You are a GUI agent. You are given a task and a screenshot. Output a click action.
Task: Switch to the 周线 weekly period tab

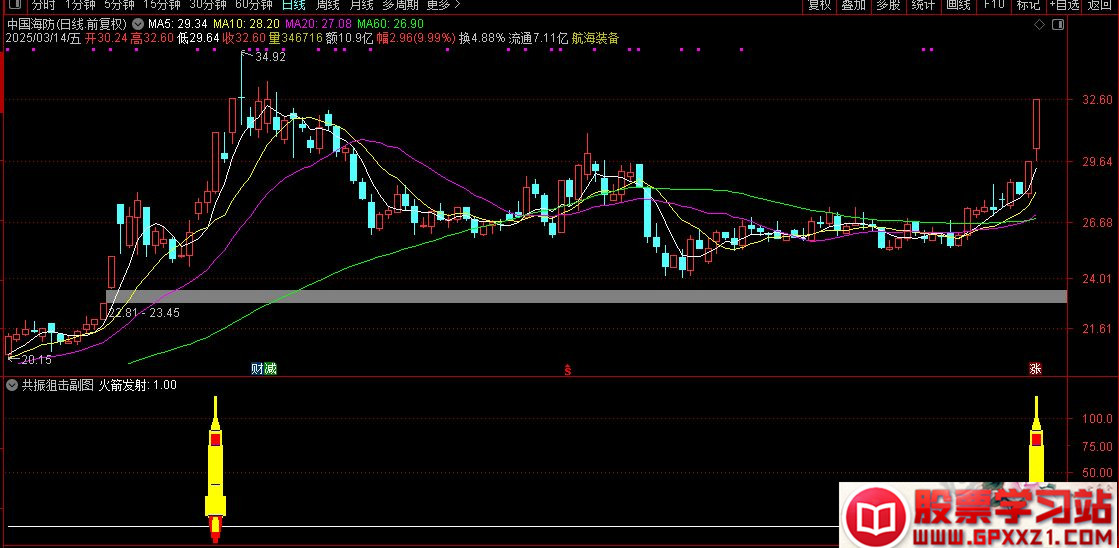click(329, 5)
